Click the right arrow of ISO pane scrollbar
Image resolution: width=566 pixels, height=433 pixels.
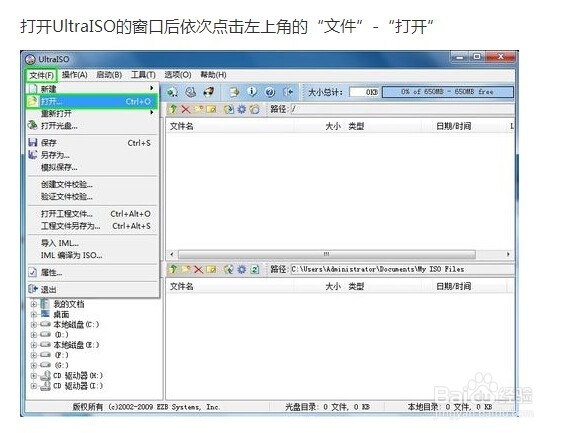pos(508,254)
